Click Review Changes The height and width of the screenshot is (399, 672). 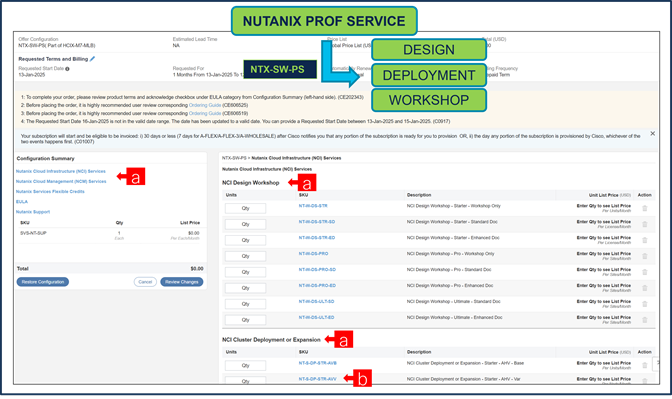tap(182, 282)
